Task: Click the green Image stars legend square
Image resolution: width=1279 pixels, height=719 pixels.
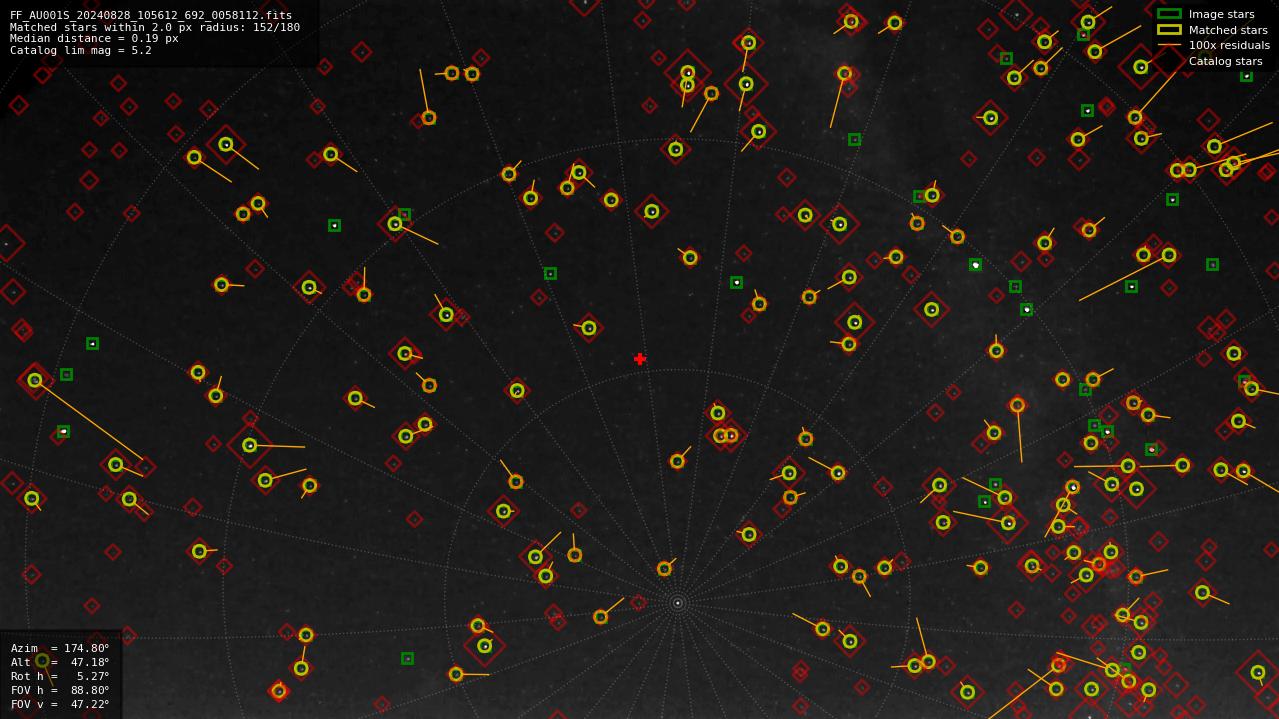Action: (x=1169, y=14)
